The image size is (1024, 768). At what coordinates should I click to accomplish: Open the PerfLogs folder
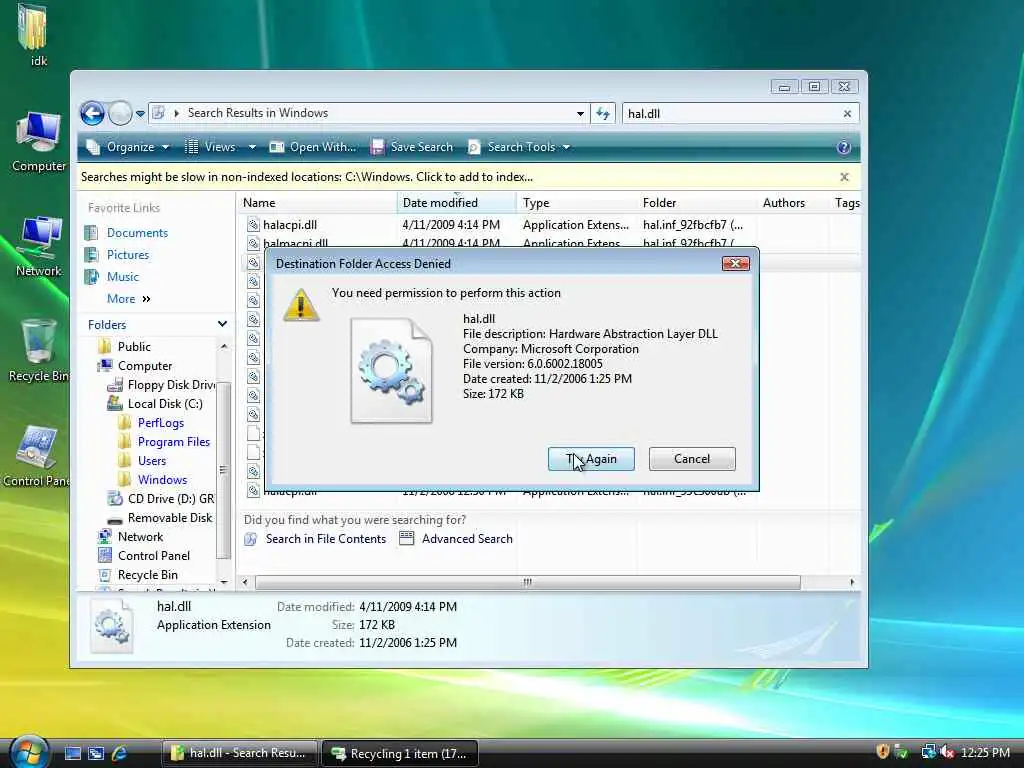click(161, 423)
